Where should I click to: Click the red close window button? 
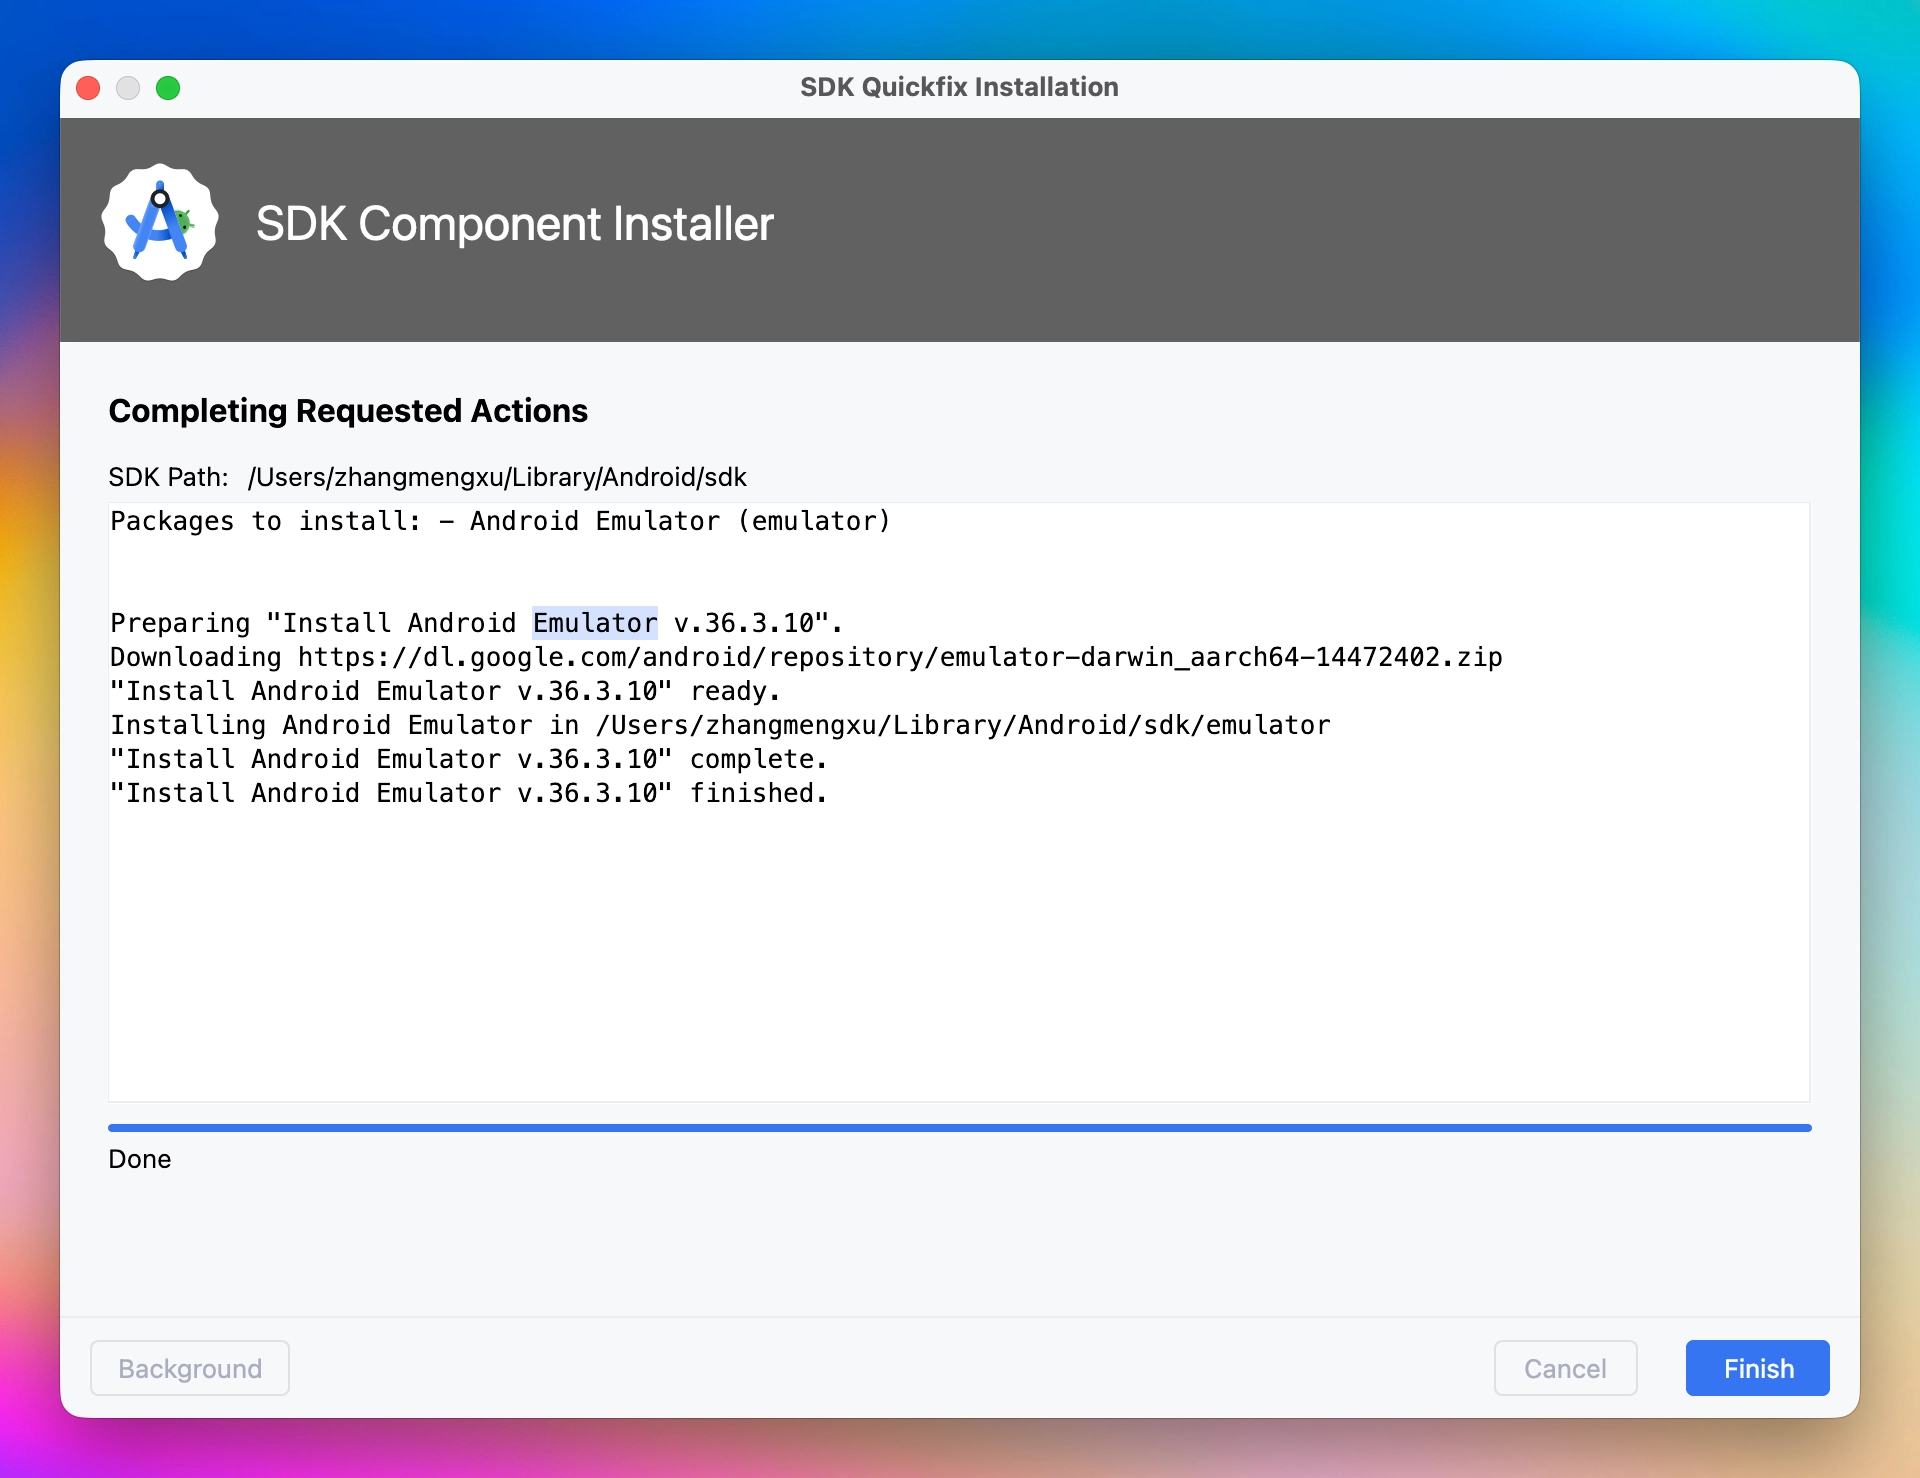[x=88, y=88]
